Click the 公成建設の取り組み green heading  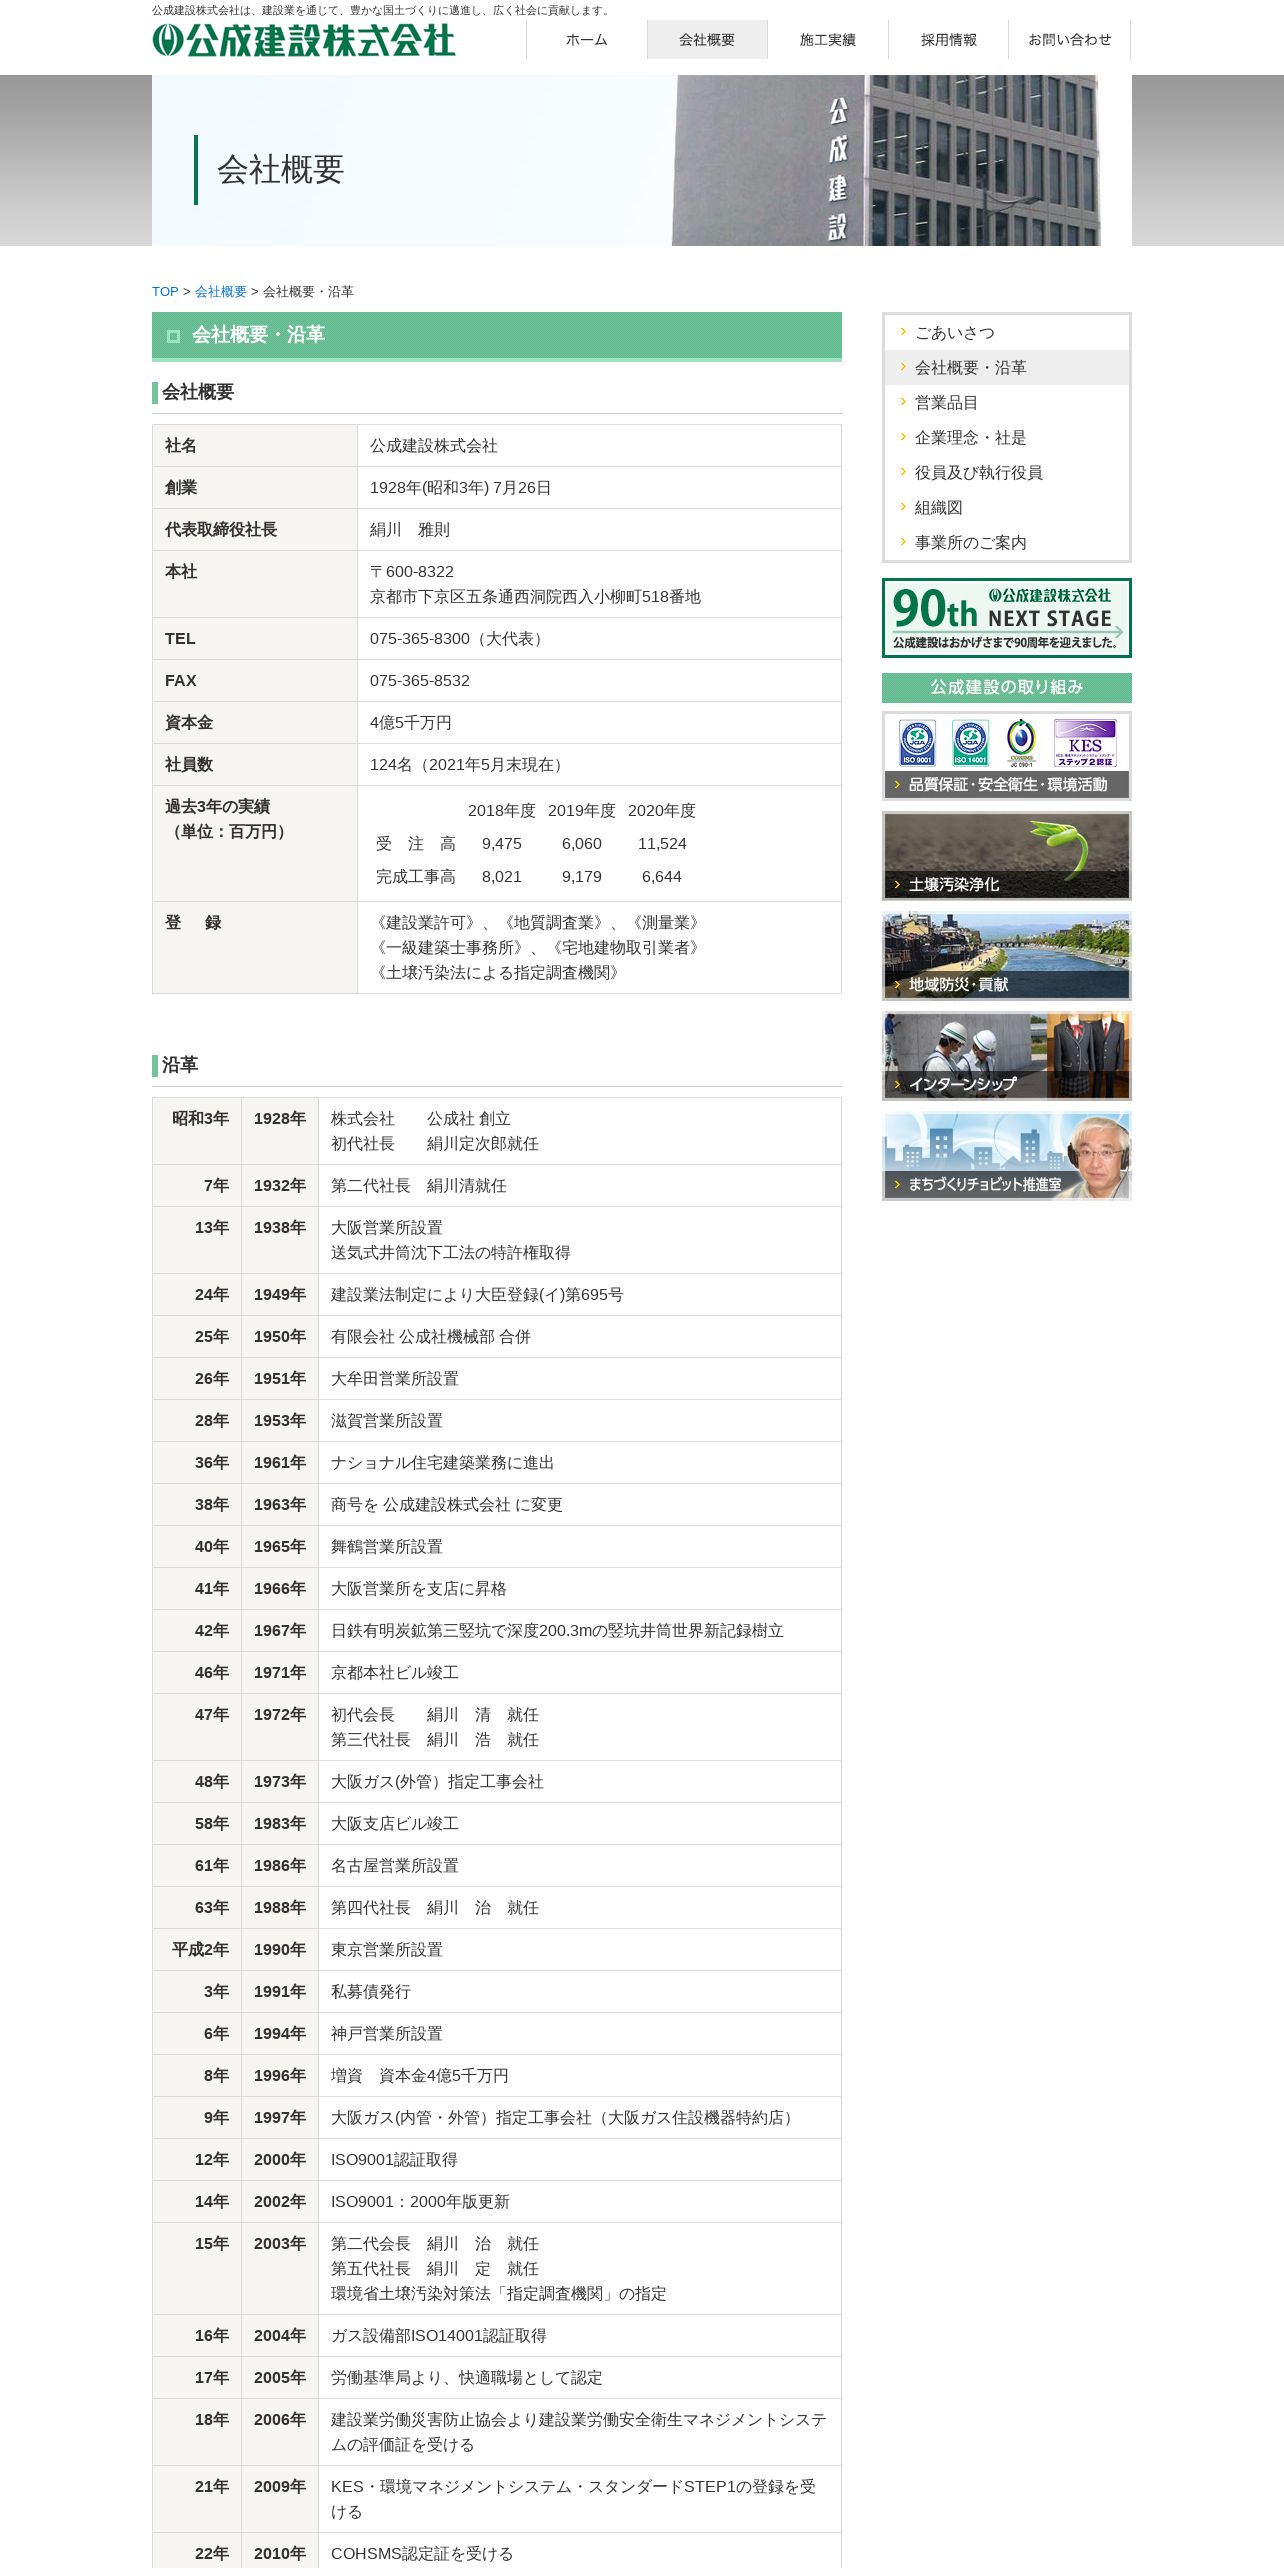[x=1007, y=688]
